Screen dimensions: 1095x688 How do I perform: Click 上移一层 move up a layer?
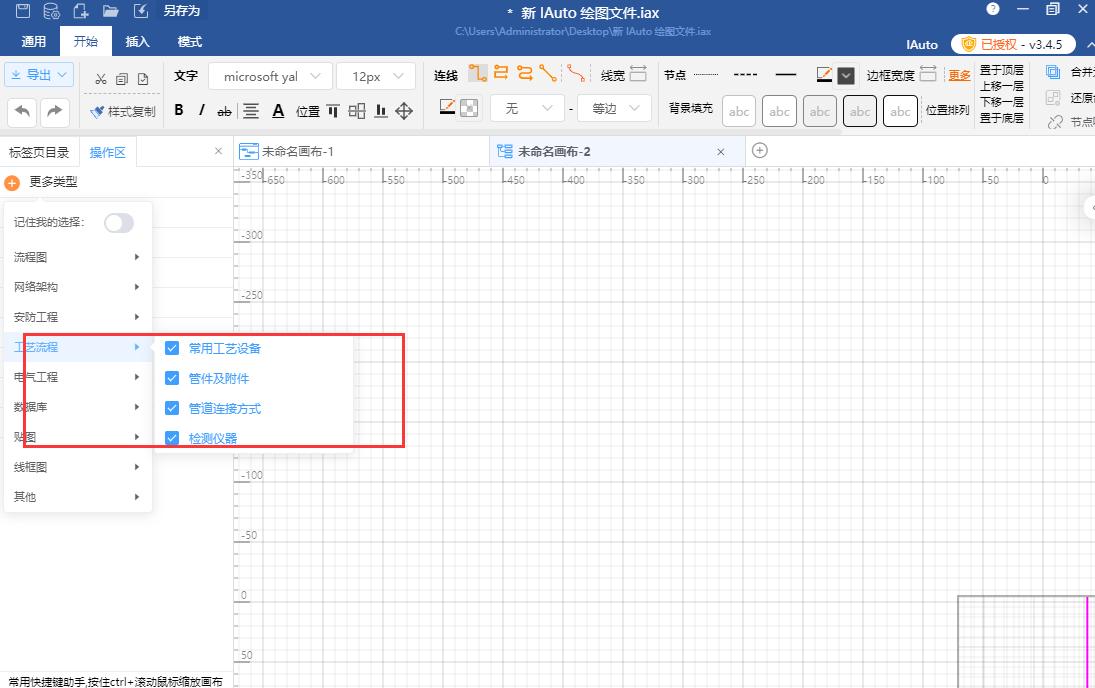tap(1001, 86)
